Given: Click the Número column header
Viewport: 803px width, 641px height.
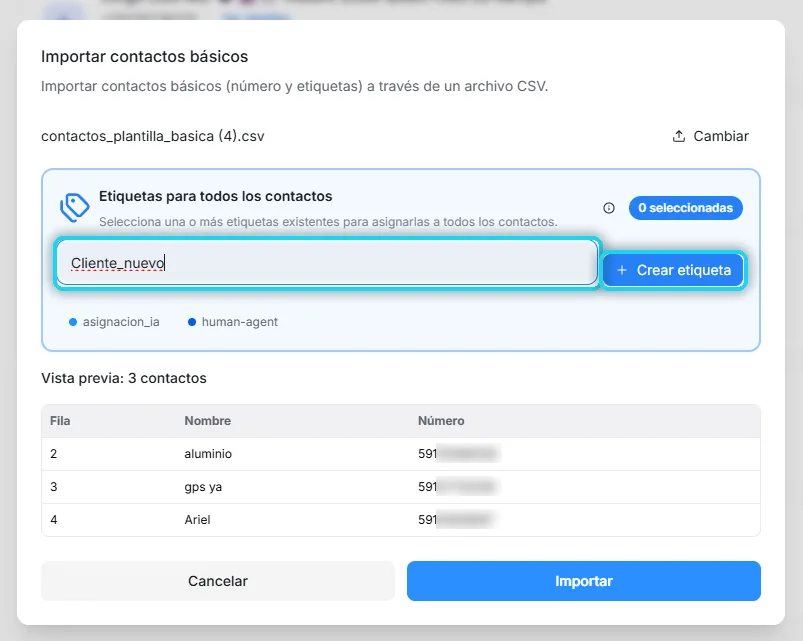Looking at the screenshot, I should (441, 421).
